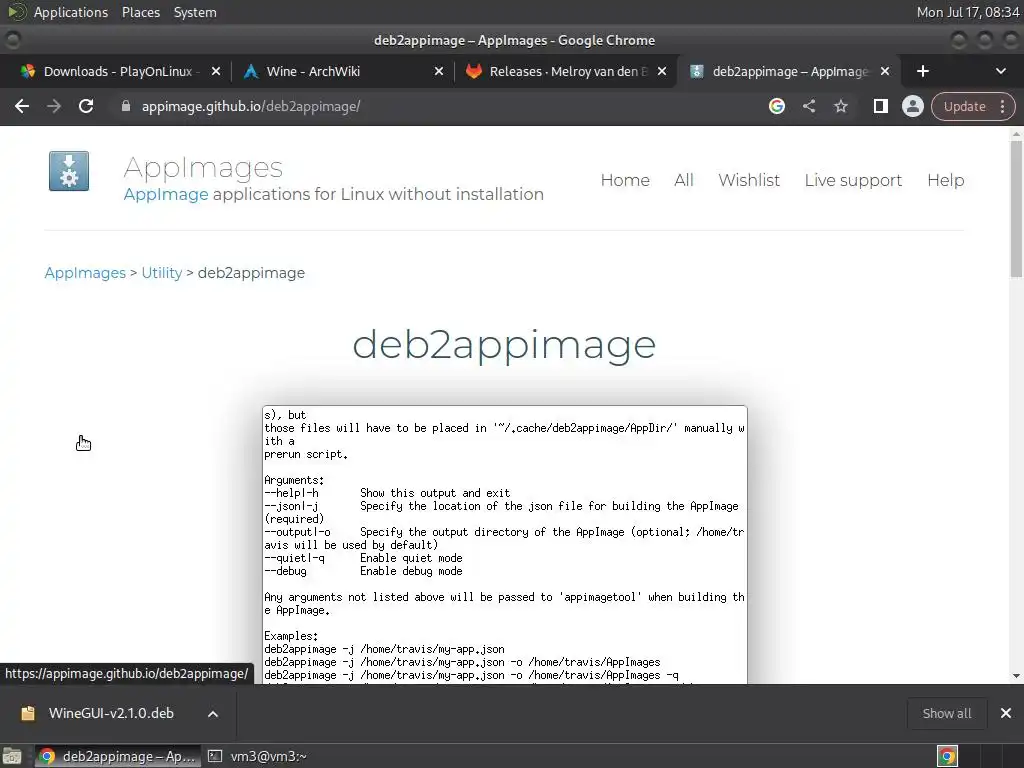Click the forward navigation arrow

[x=54, y=106]
